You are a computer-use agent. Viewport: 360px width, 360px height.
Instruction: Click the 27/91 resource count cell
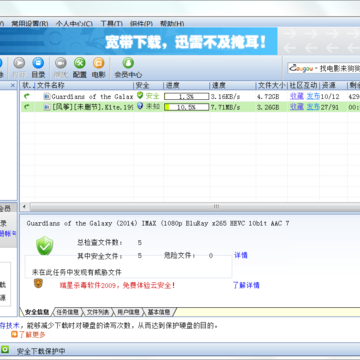pos(330,107)
